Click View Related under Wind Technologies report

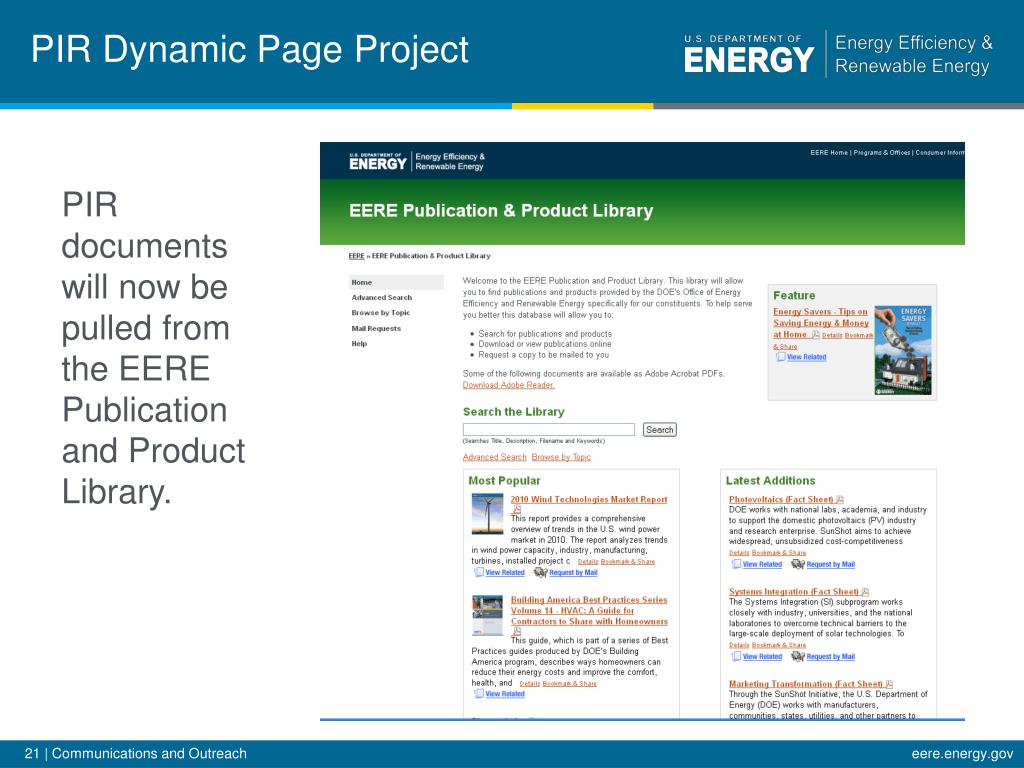504,573
